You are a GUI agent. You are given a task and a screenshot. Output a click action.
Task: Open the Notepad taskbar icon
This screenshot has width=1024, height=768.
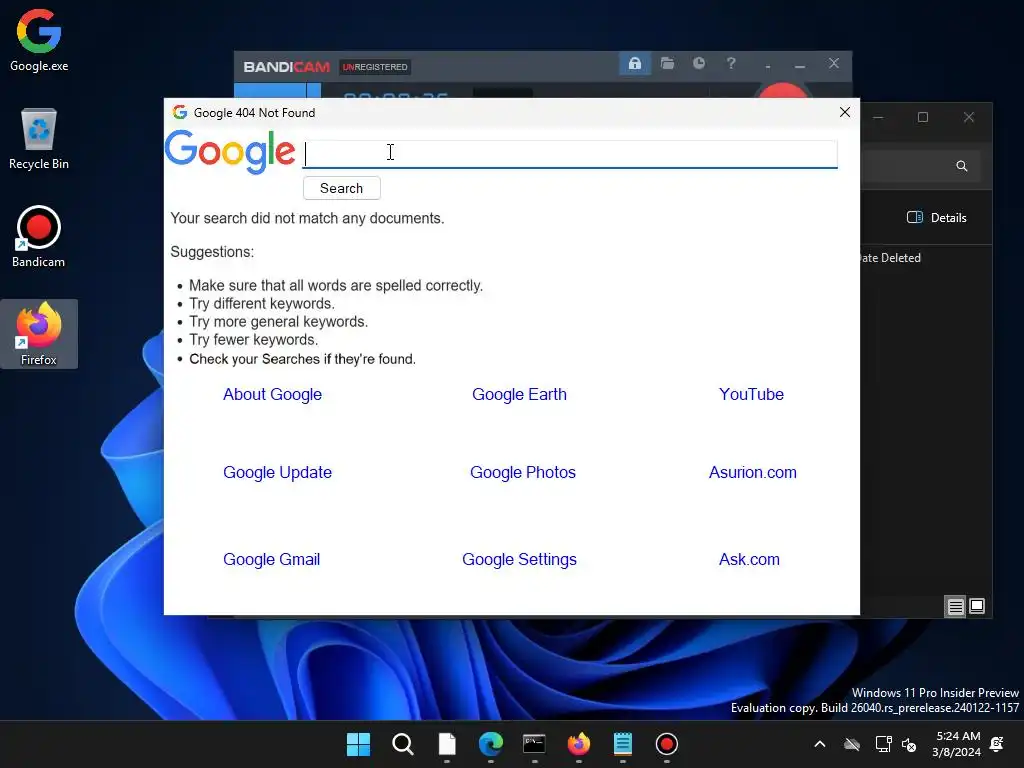[x=622, y=744]
